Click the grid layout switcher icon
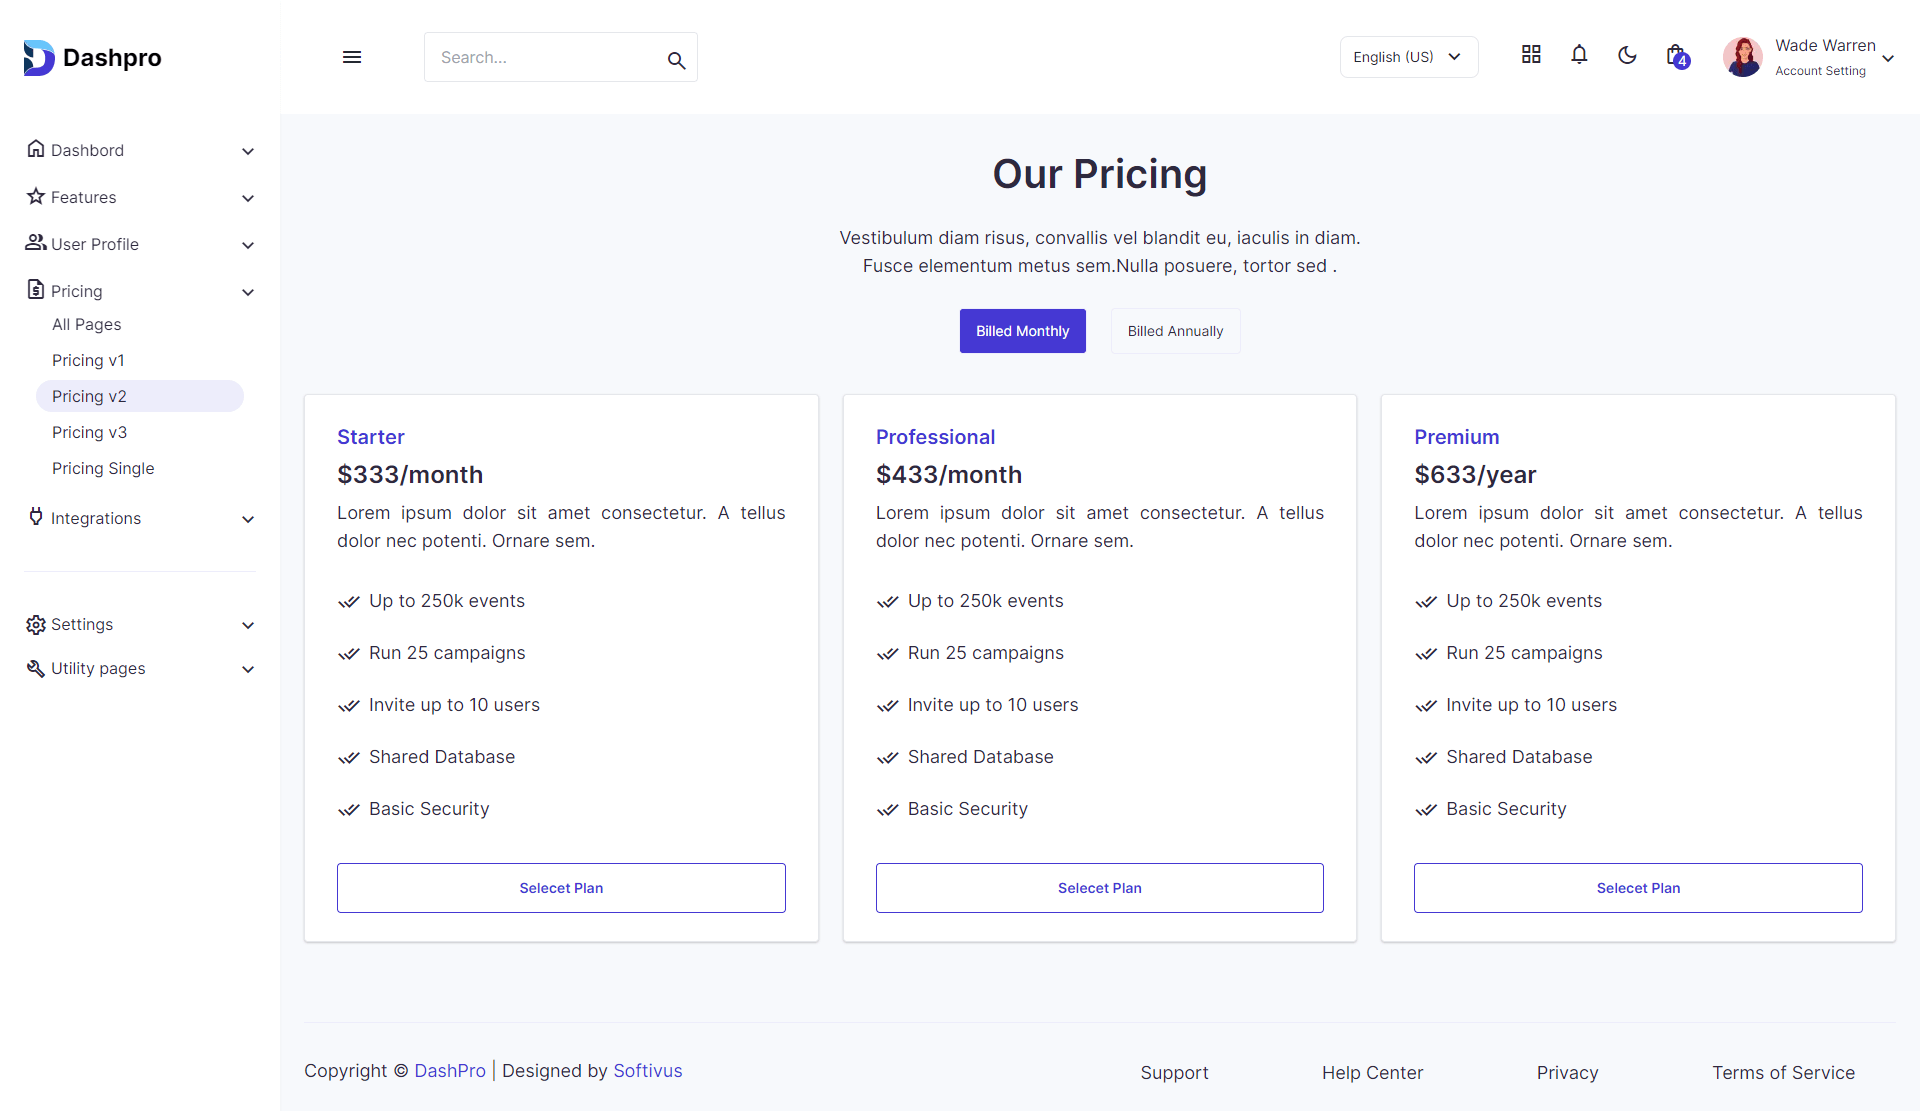Screen dimensions: 1920x1111 1531,56
